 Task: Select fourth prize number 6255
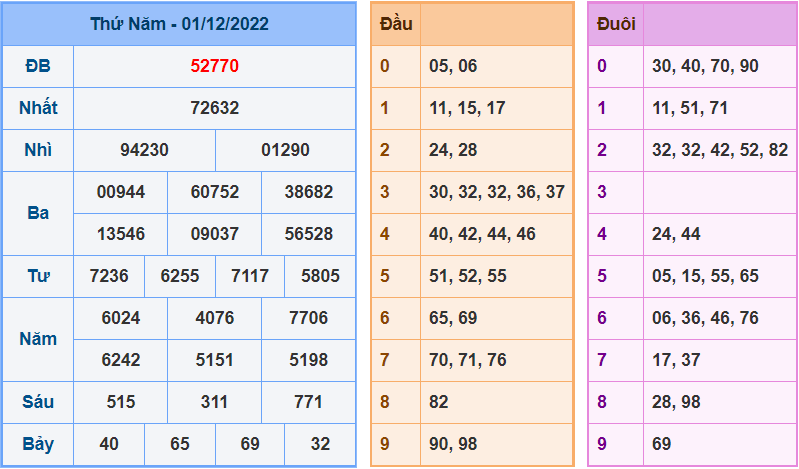coord(180,276)
